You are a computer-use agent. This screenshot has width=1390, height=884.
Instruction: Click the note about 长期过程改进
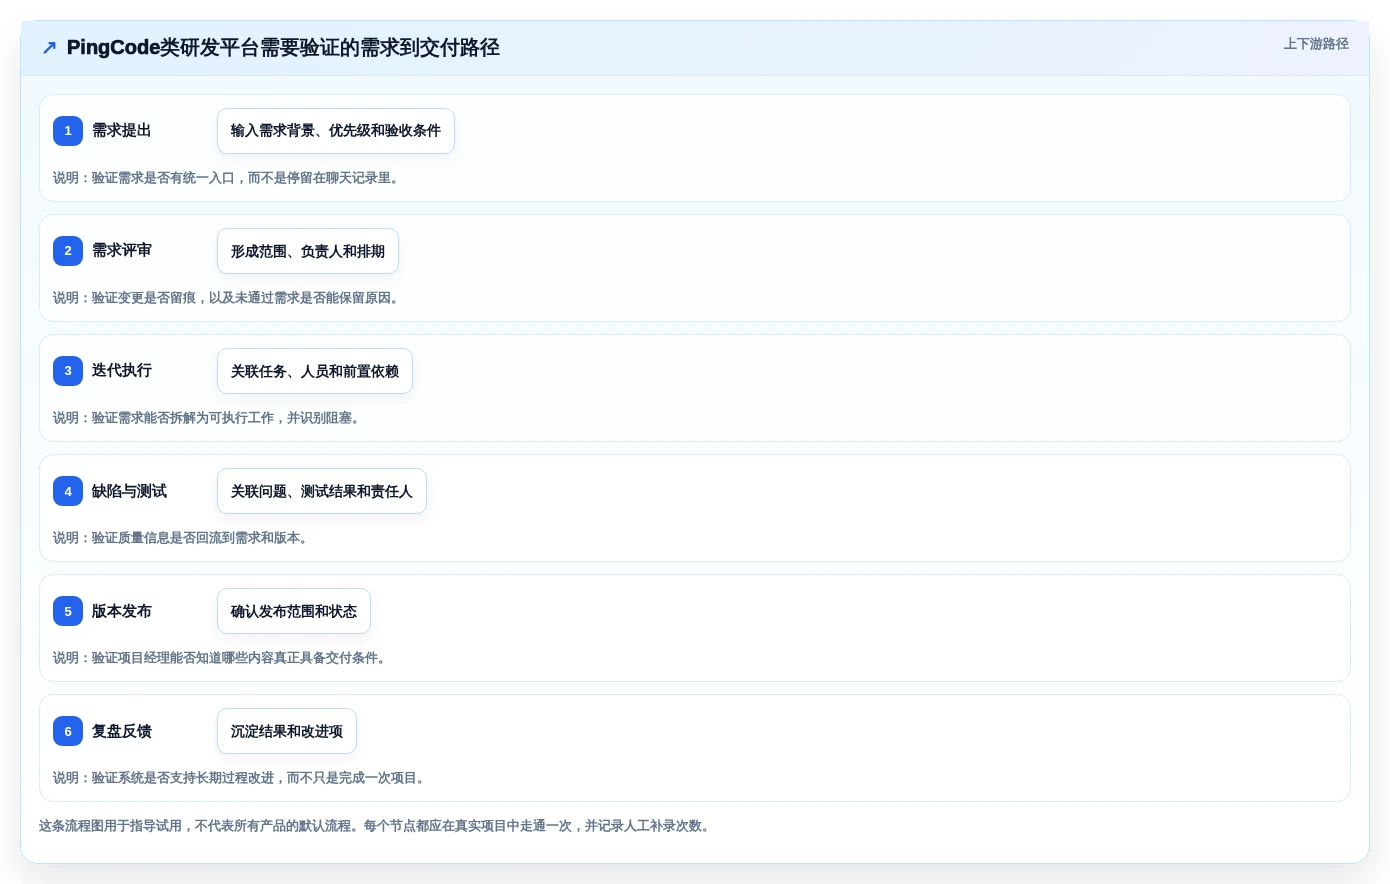(241, 778)
